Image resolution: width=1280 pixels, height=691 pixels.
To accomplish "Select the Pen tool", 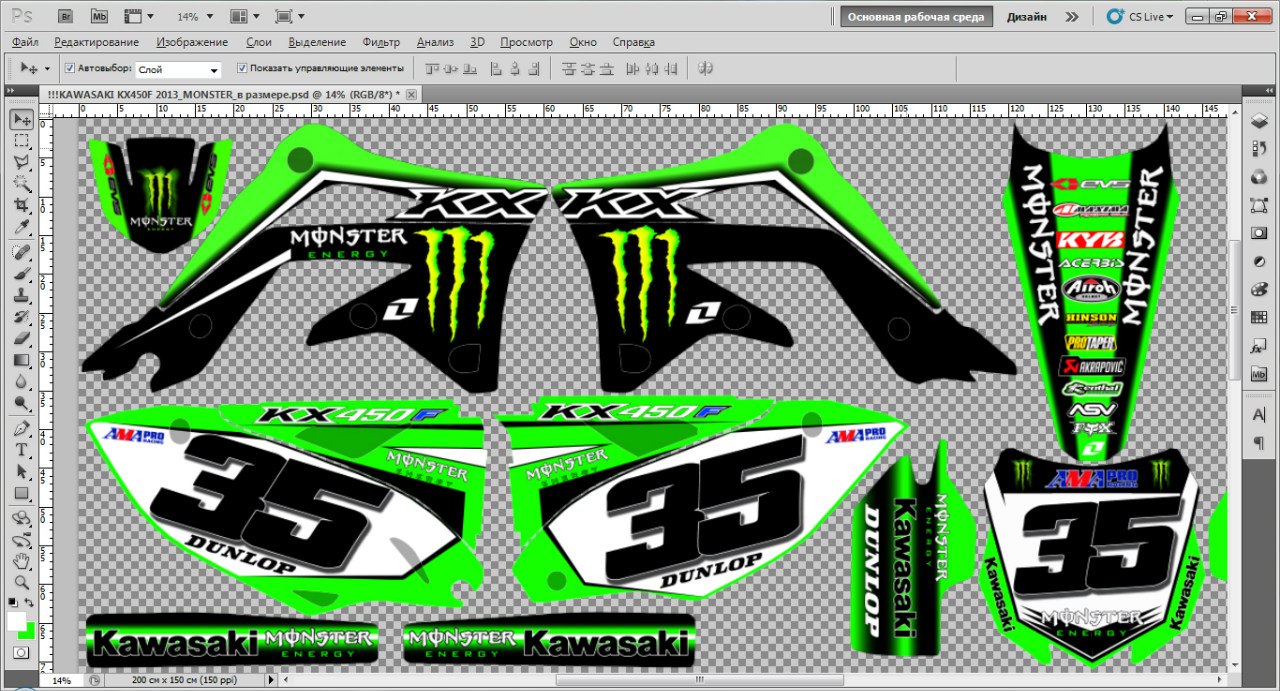I will (21, 428).
